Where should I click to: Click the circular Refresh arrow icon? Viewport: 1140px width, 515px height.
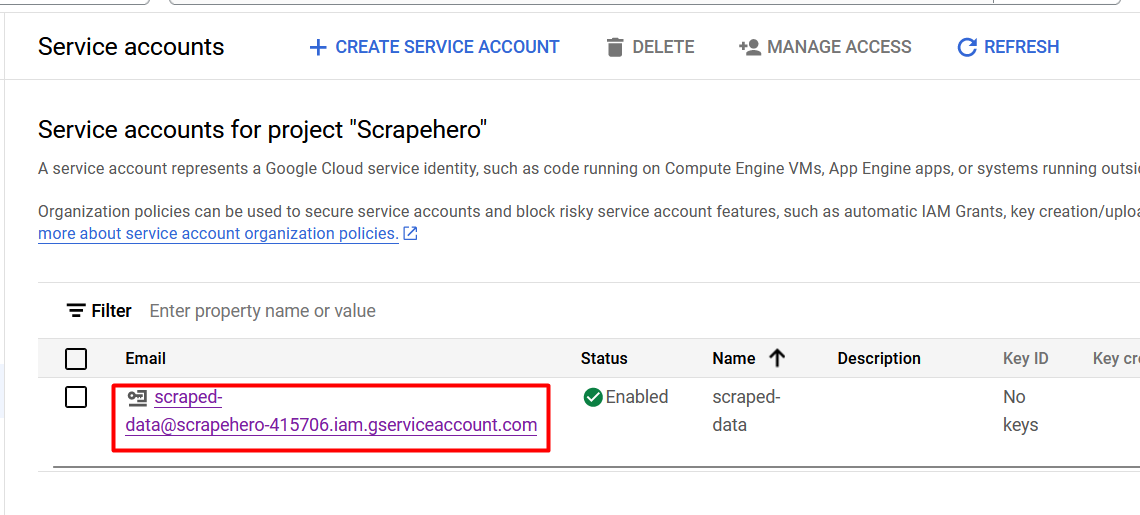[x=967, y=47]
